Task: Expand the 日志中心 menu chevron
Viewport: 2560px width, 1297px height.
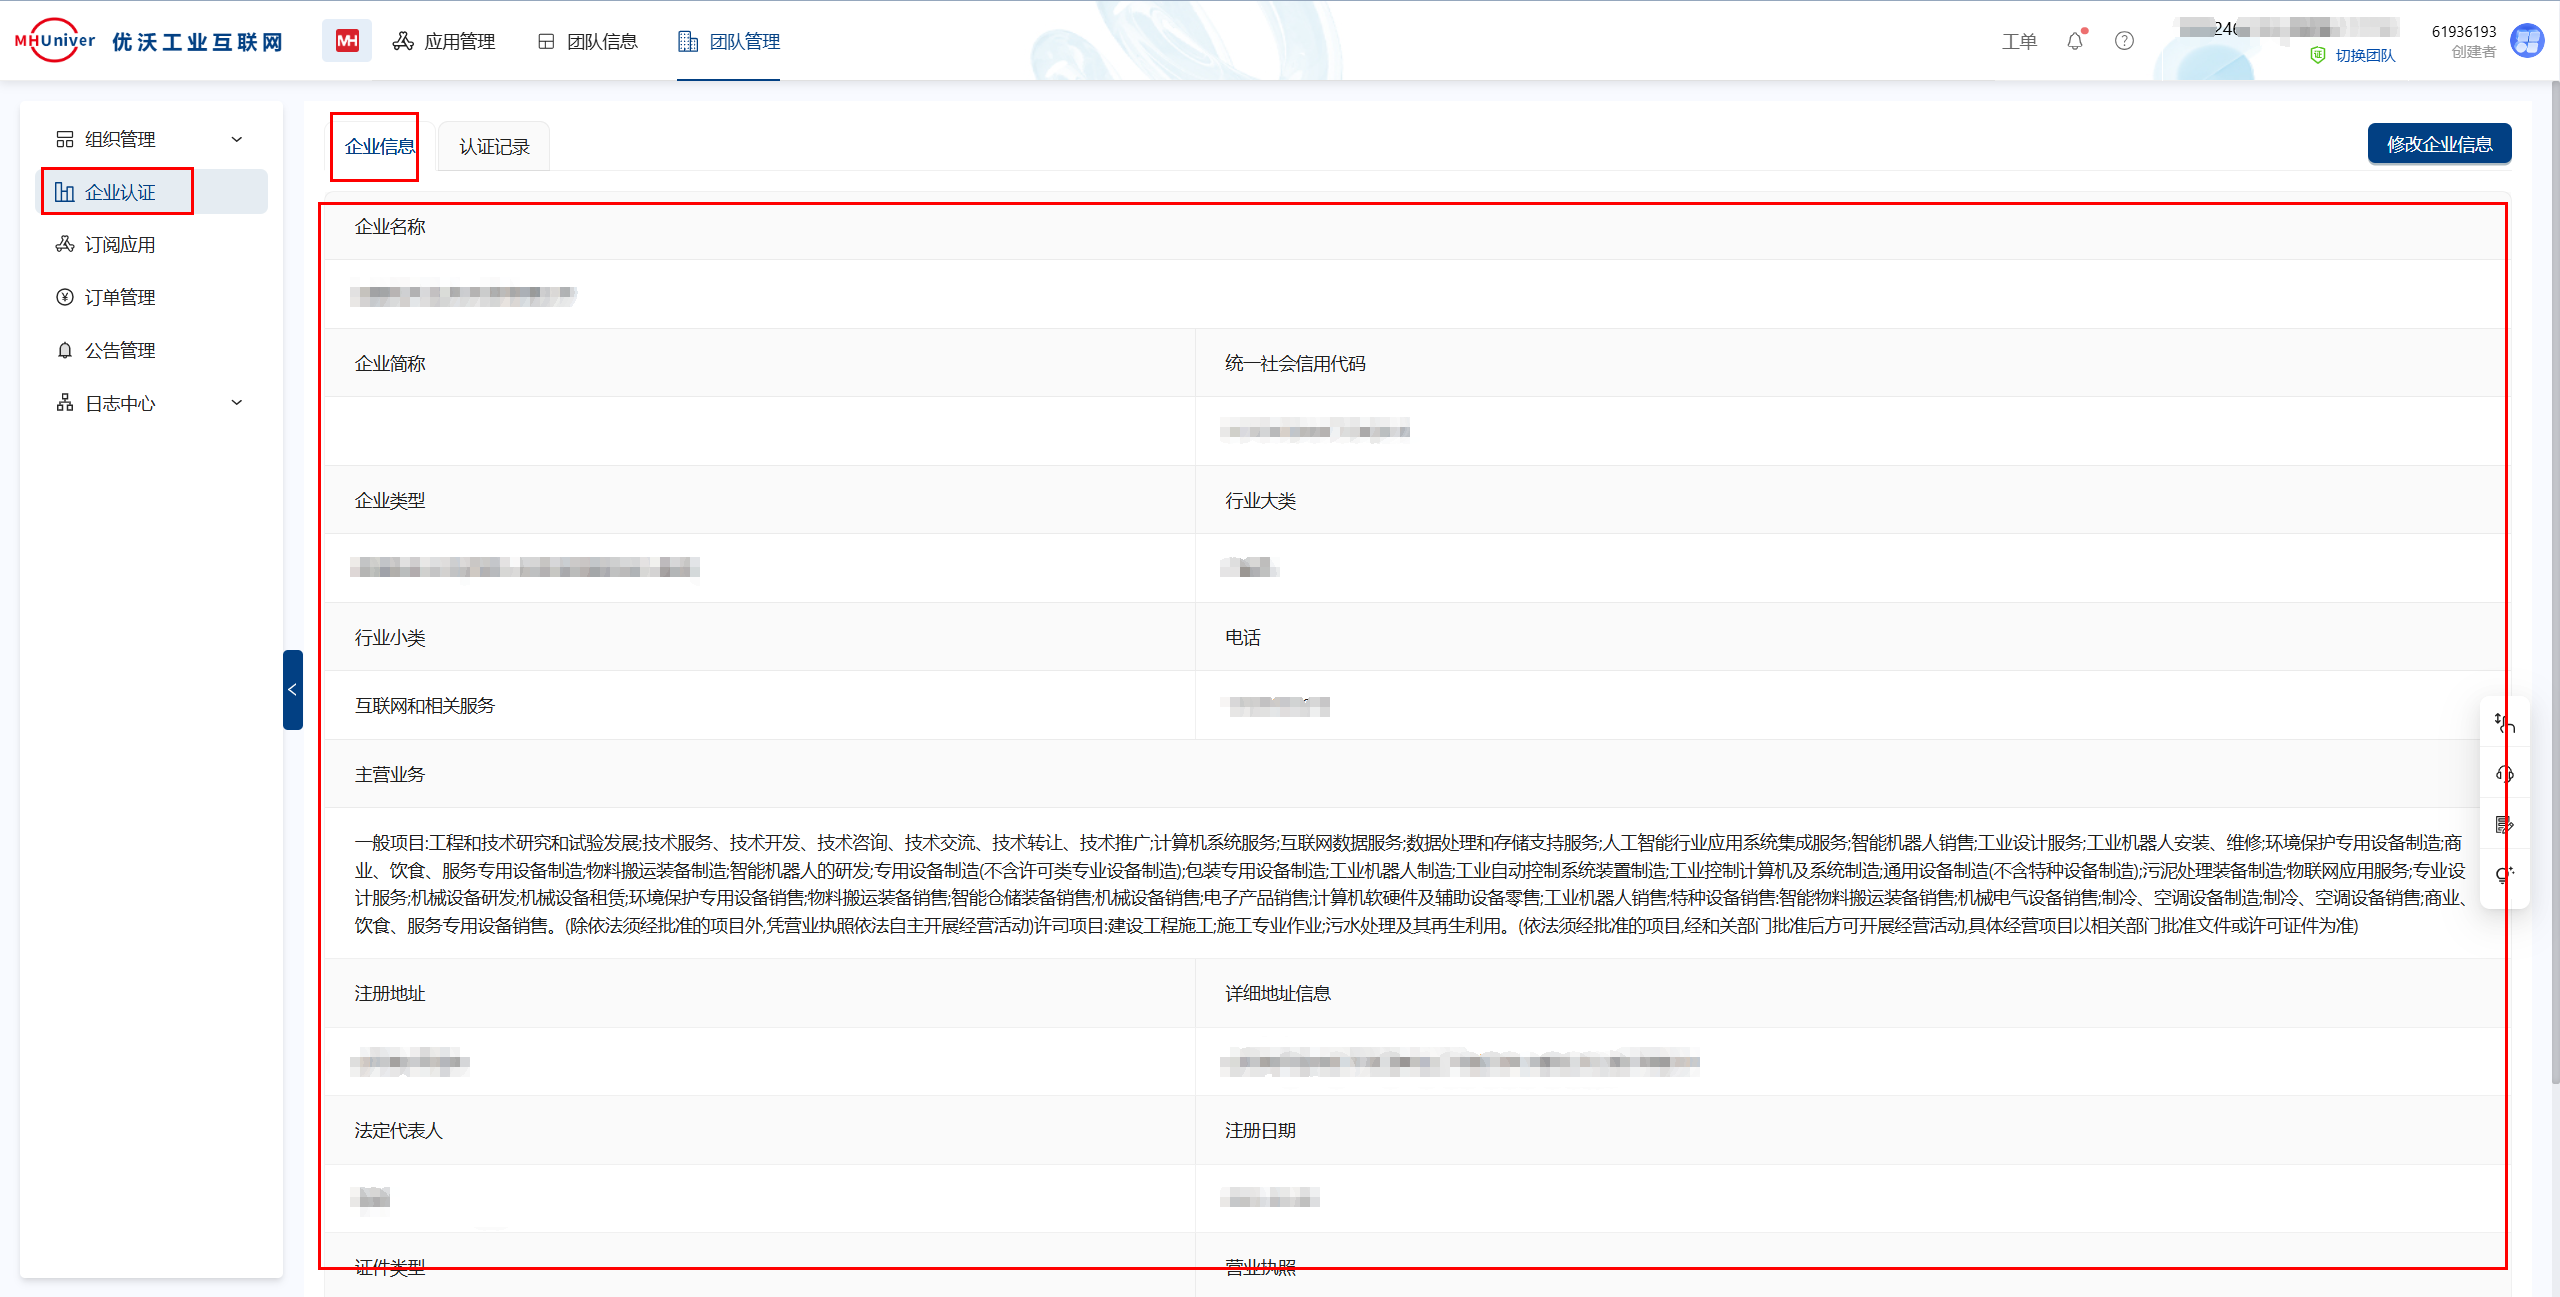Action: pos(237,403)
